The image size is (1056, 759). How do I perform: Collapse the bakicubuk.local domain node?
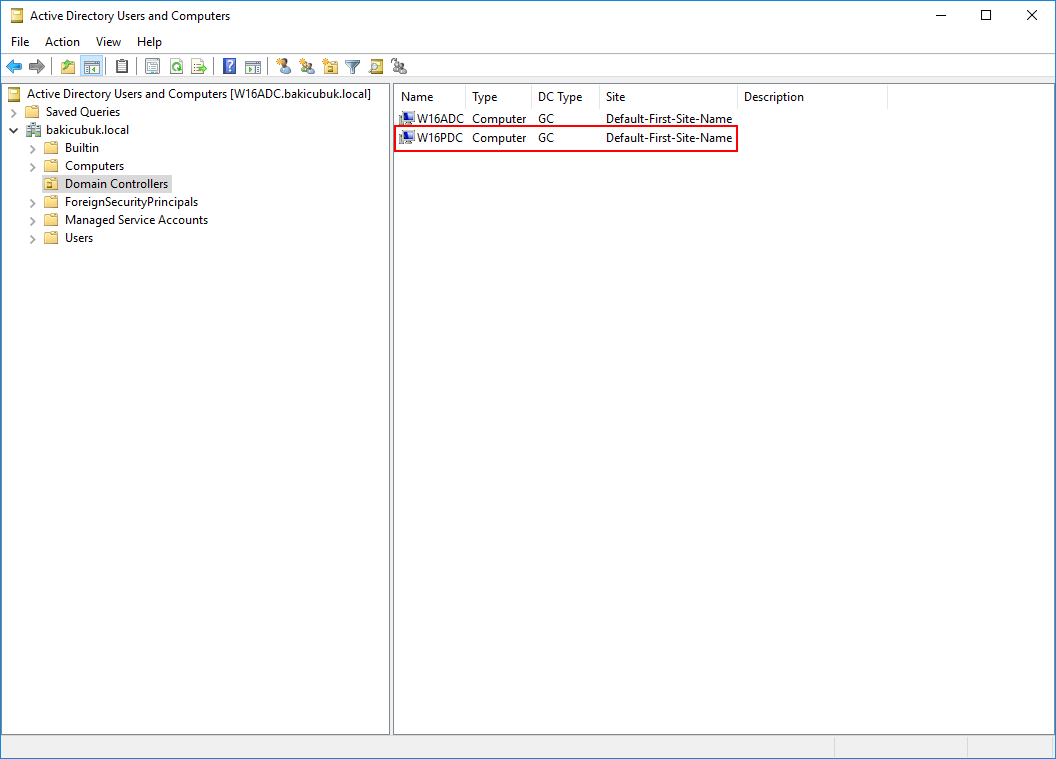pos(13,131)
